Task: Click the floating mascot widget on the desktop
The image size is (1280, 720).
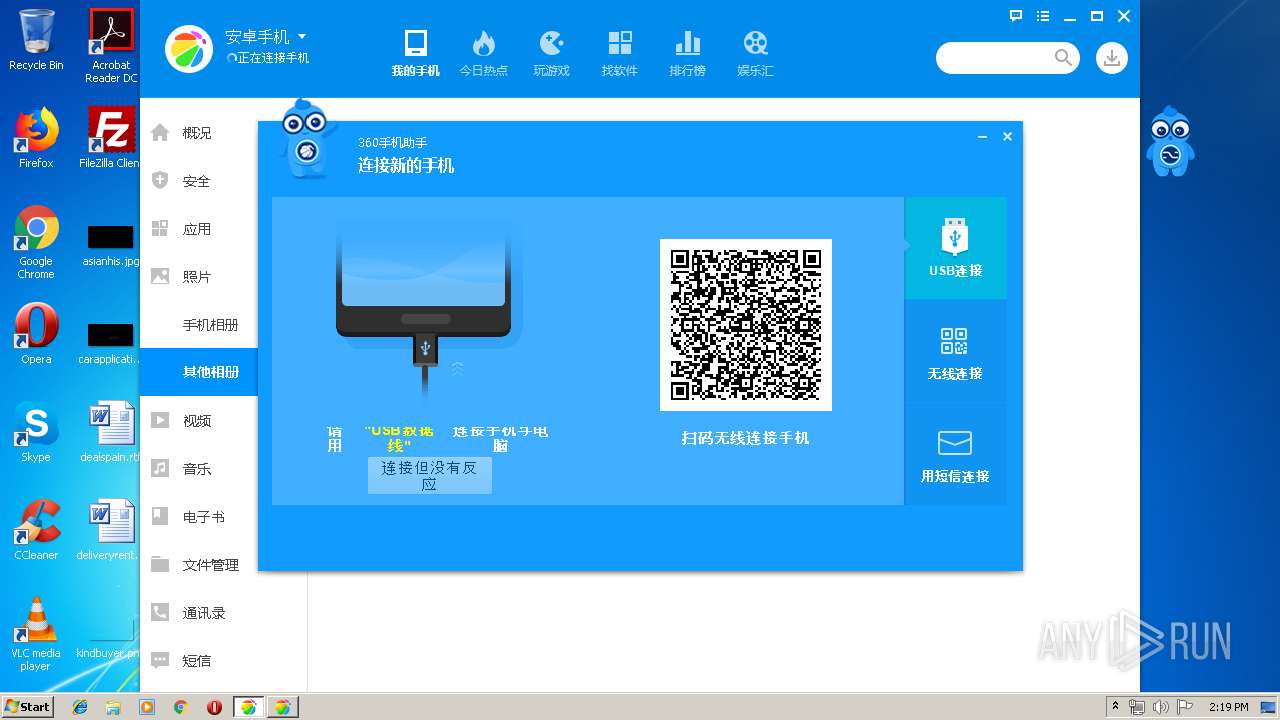Action: (1170, 141)
